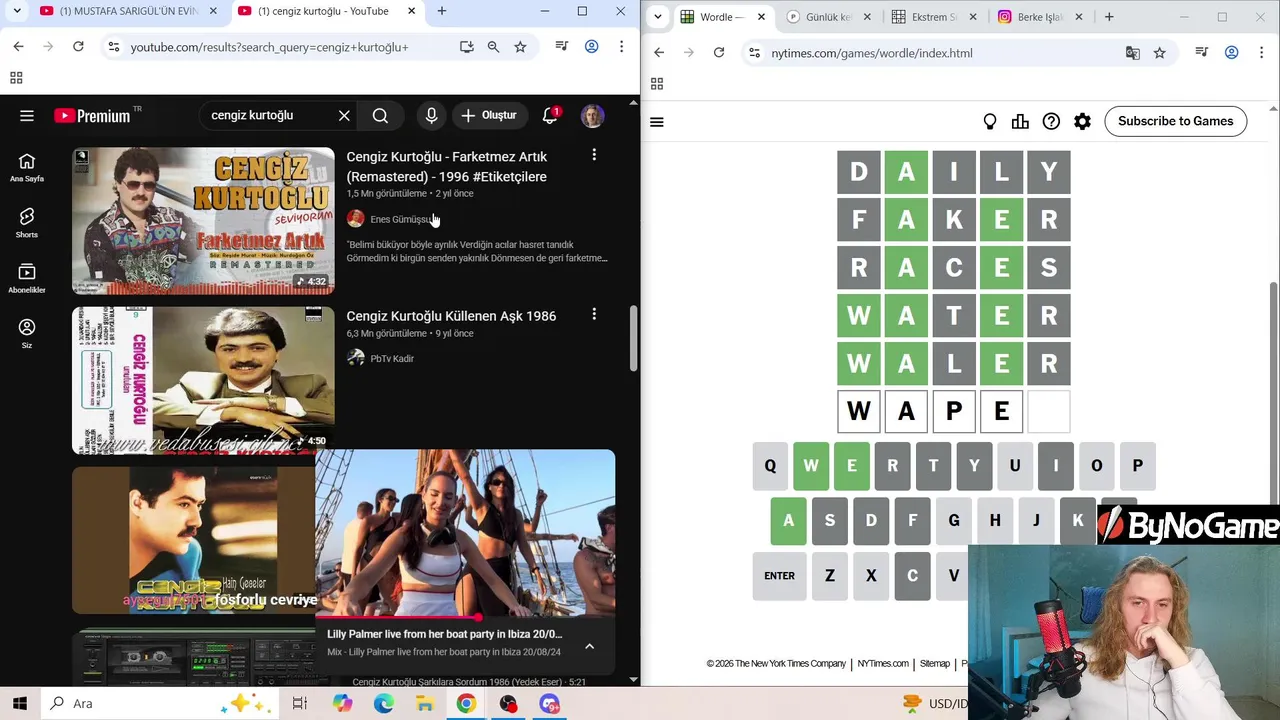Screen dimensions: 1280x720
Task: Bookmark the Wordle page with star icon
Action: 1160,53
